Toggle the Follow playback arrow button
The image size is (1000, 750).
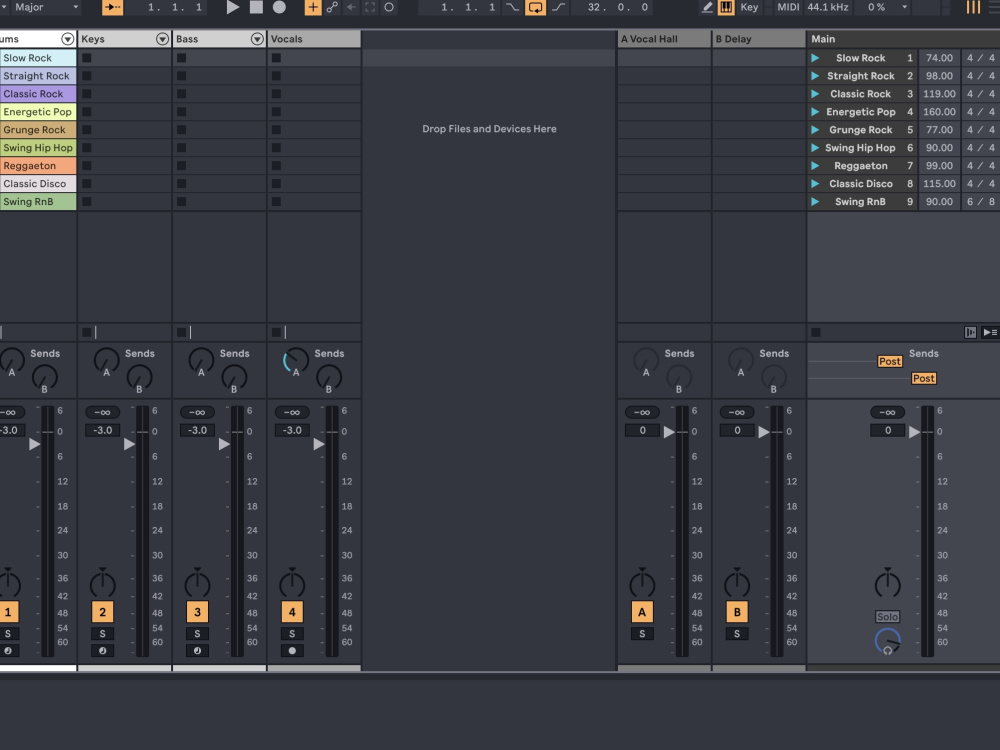tap(112, 7)
